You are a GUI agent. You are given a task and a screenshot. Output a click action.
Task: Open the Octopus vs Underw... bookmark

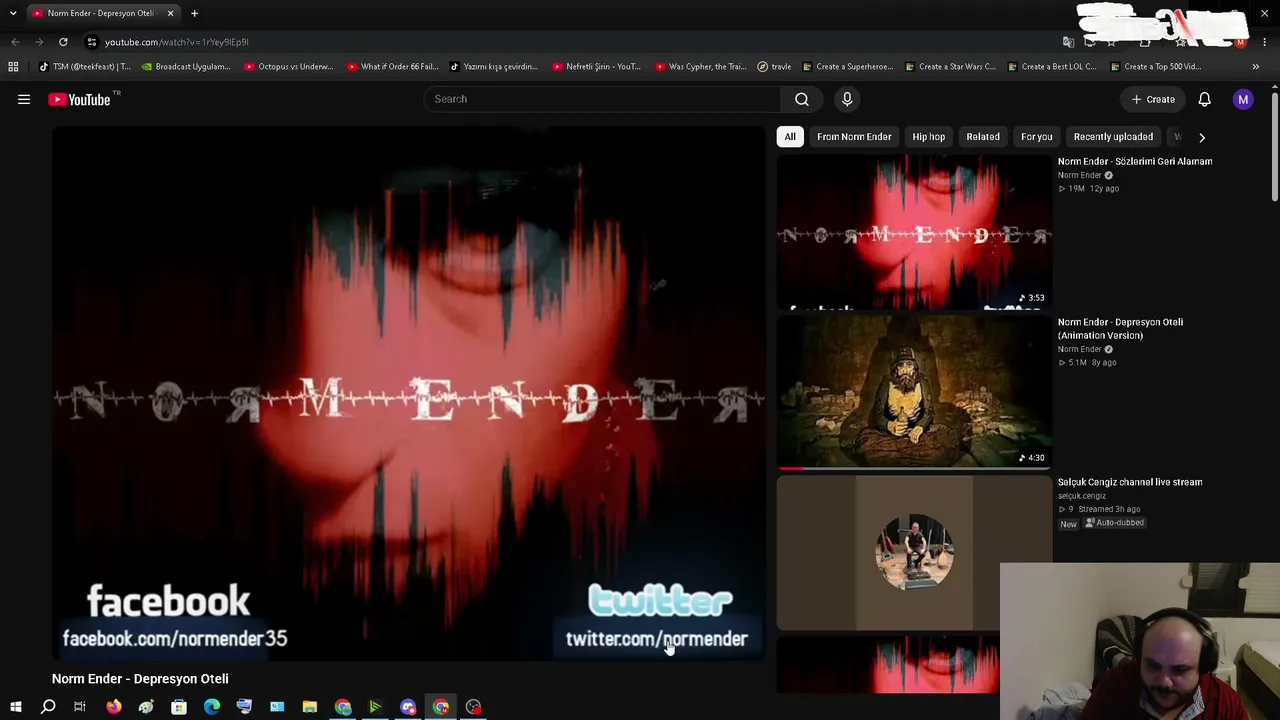289,67
